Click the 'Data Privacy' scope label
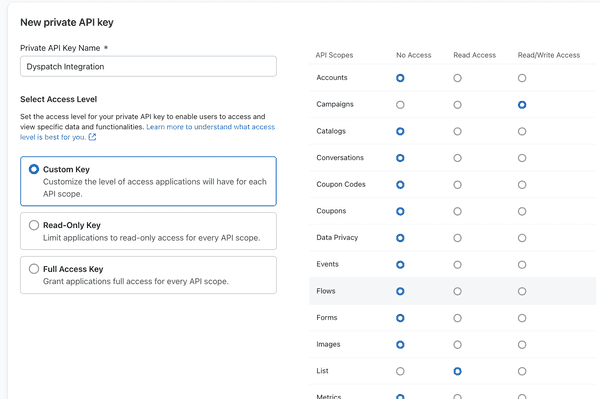 click(337, 238)
